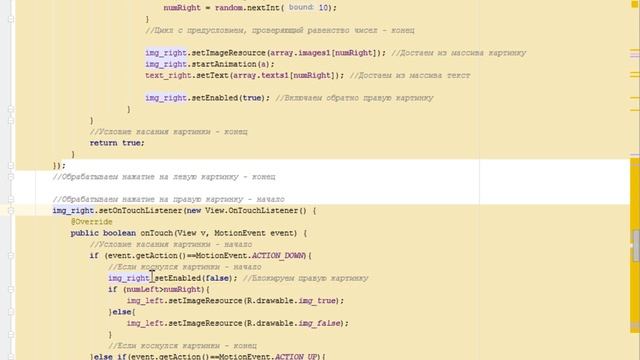Toggle fold marker on 'Обрабатываем нажатие на левую картинку - конец' comment
The width and height of the screenshot is (640, 360).
click(x=11, y=177)
